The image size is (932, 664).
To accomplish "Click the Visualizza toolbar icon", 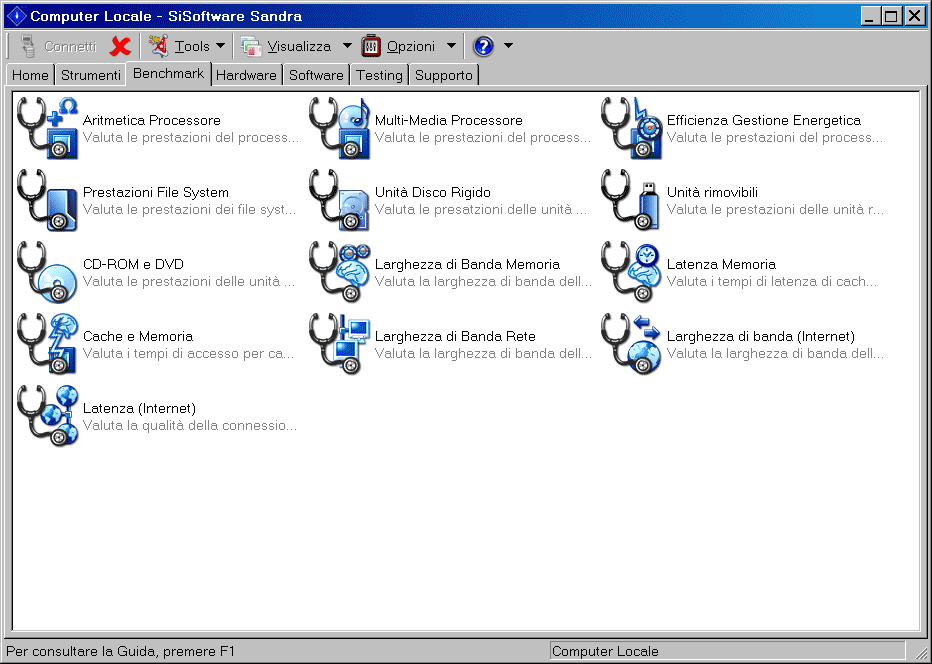I will pos(251,46).
